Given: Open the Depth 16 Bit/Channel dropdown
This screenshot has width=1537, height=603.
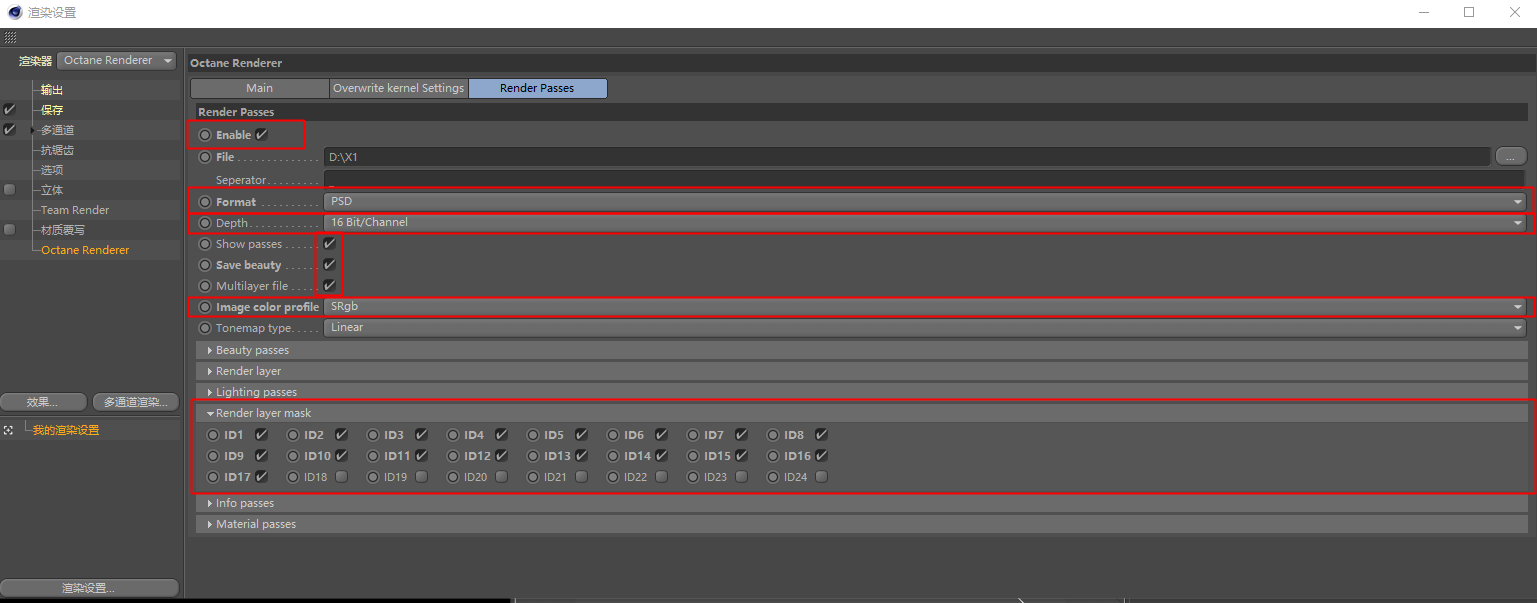Looking at the screenshot, I should point(925,223).
